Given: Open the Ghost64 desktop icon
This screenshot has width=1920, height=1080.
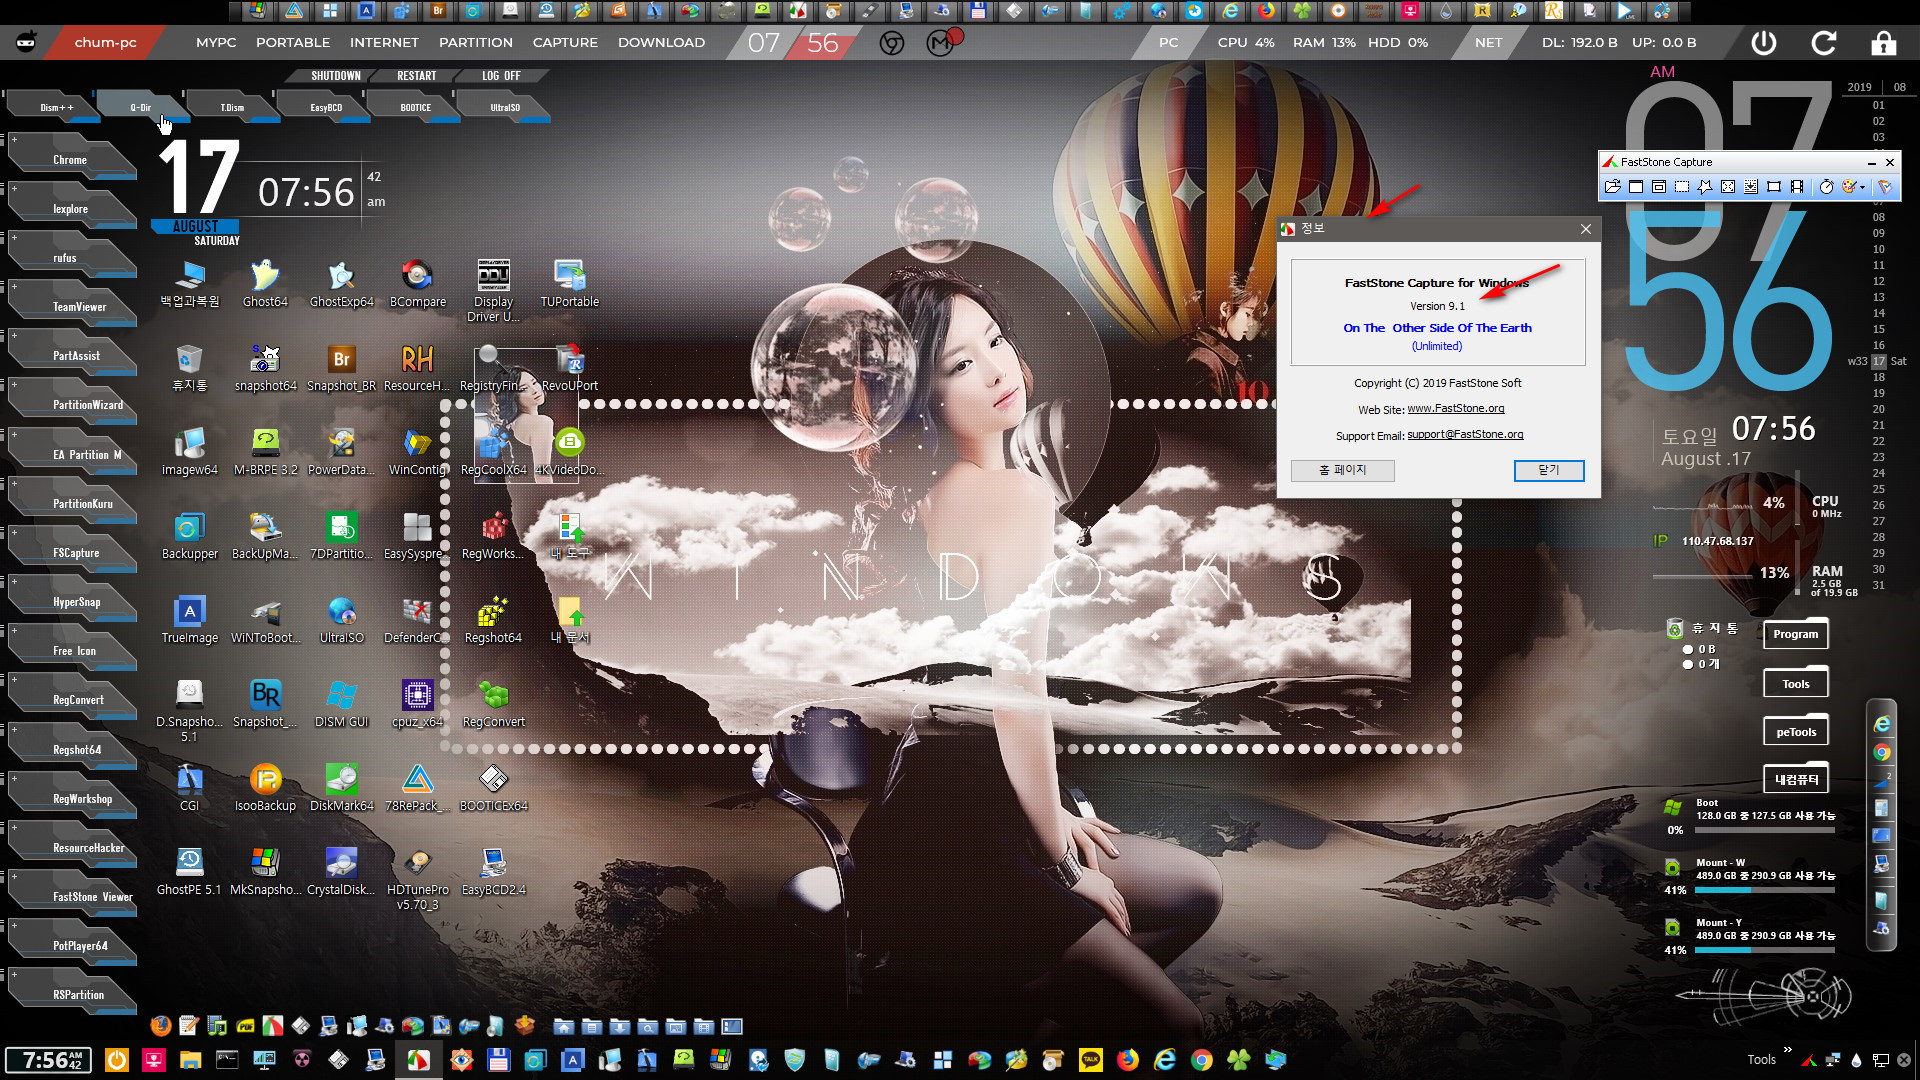Looking at the screenshot, I should 265,284.
